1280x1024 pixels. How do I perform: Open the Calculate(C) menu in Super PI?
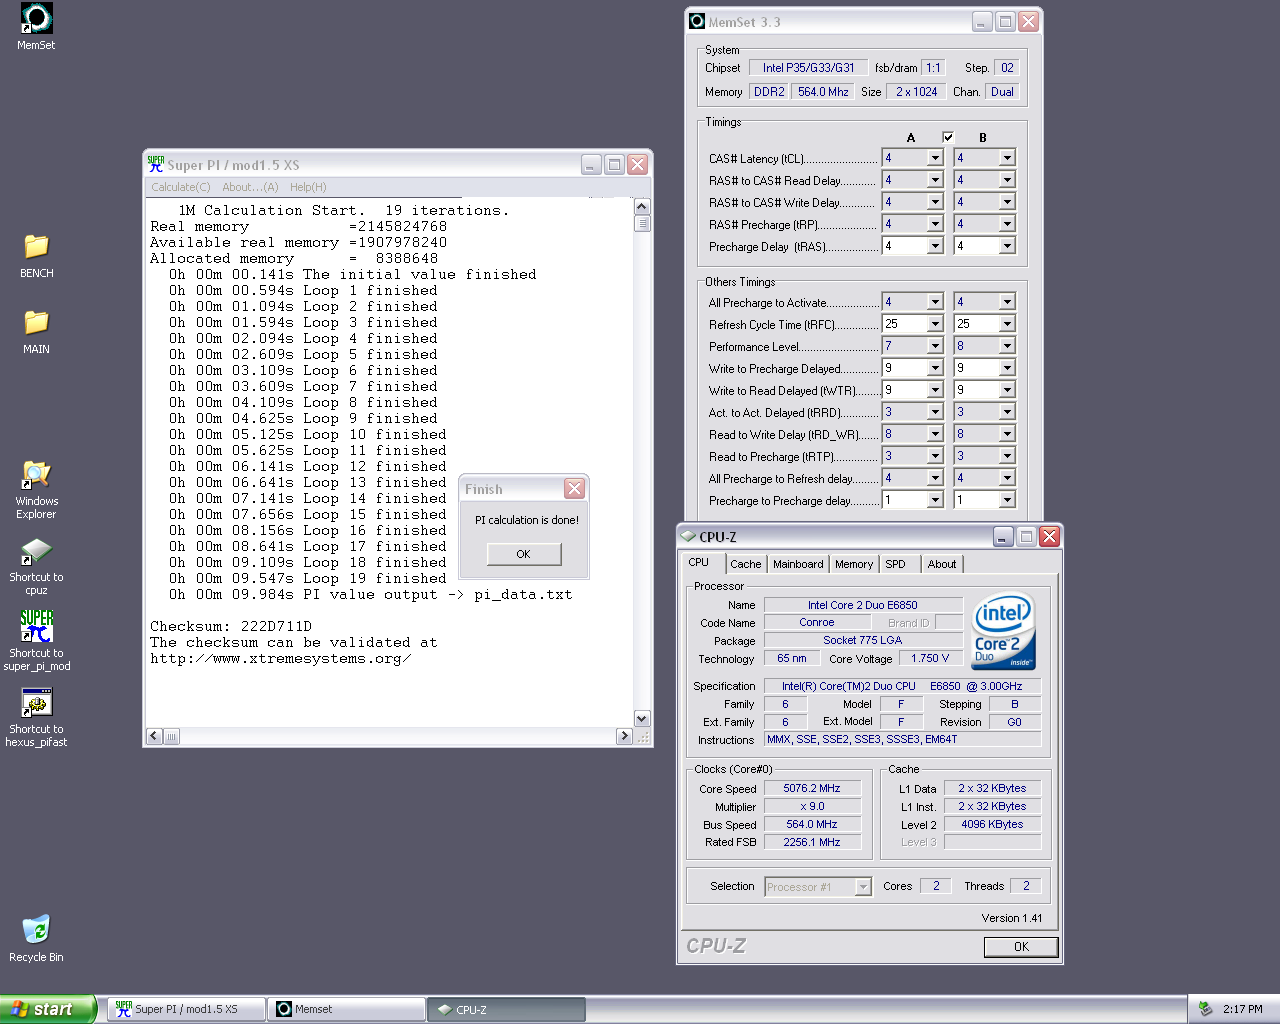point(181,187)
